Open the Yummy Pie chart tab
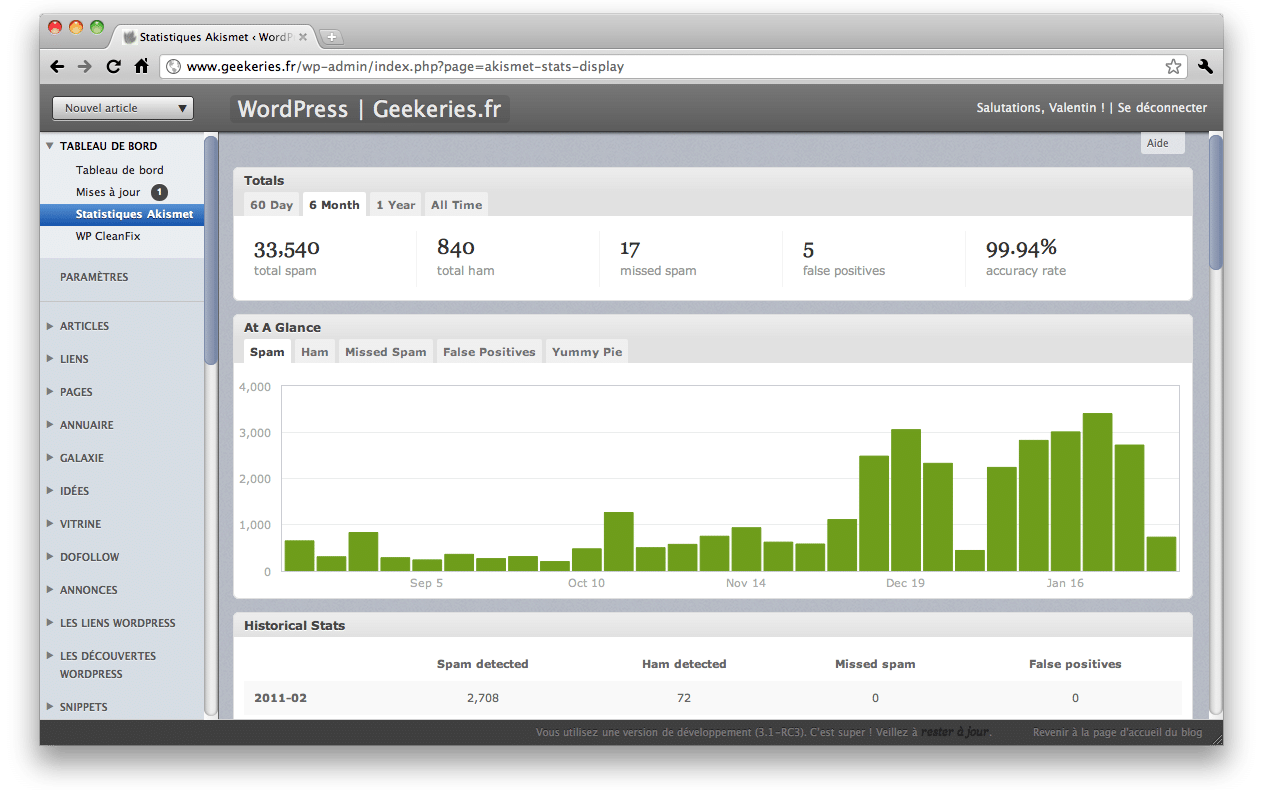The width and height of the screenshot is (1263, 800). pos(587,352)
